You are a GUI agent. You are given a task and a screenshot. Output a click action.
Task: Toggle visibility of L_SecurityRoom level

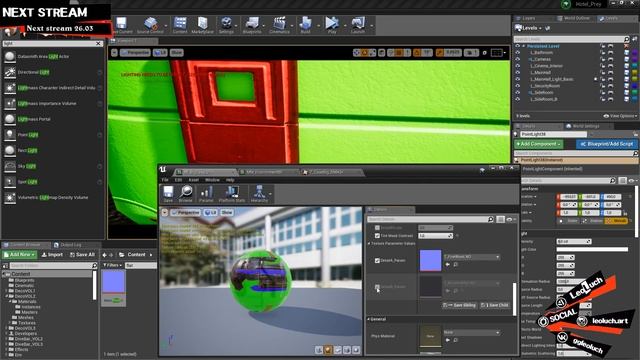(x=518, y=86)
